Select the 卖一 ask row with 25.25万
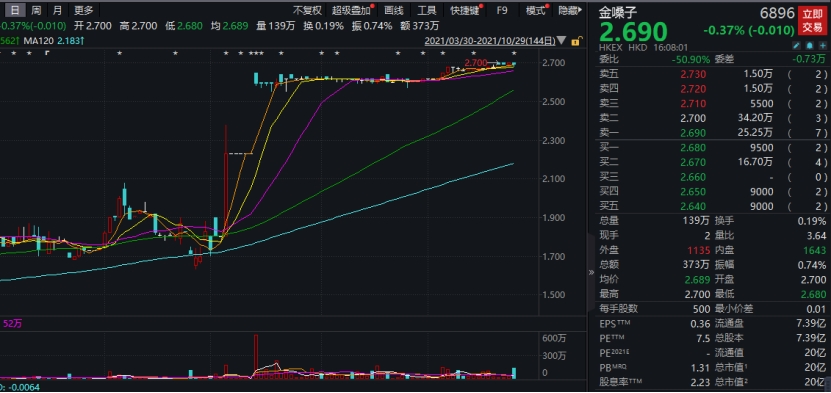The image size is (831, 393). (712, 132)
